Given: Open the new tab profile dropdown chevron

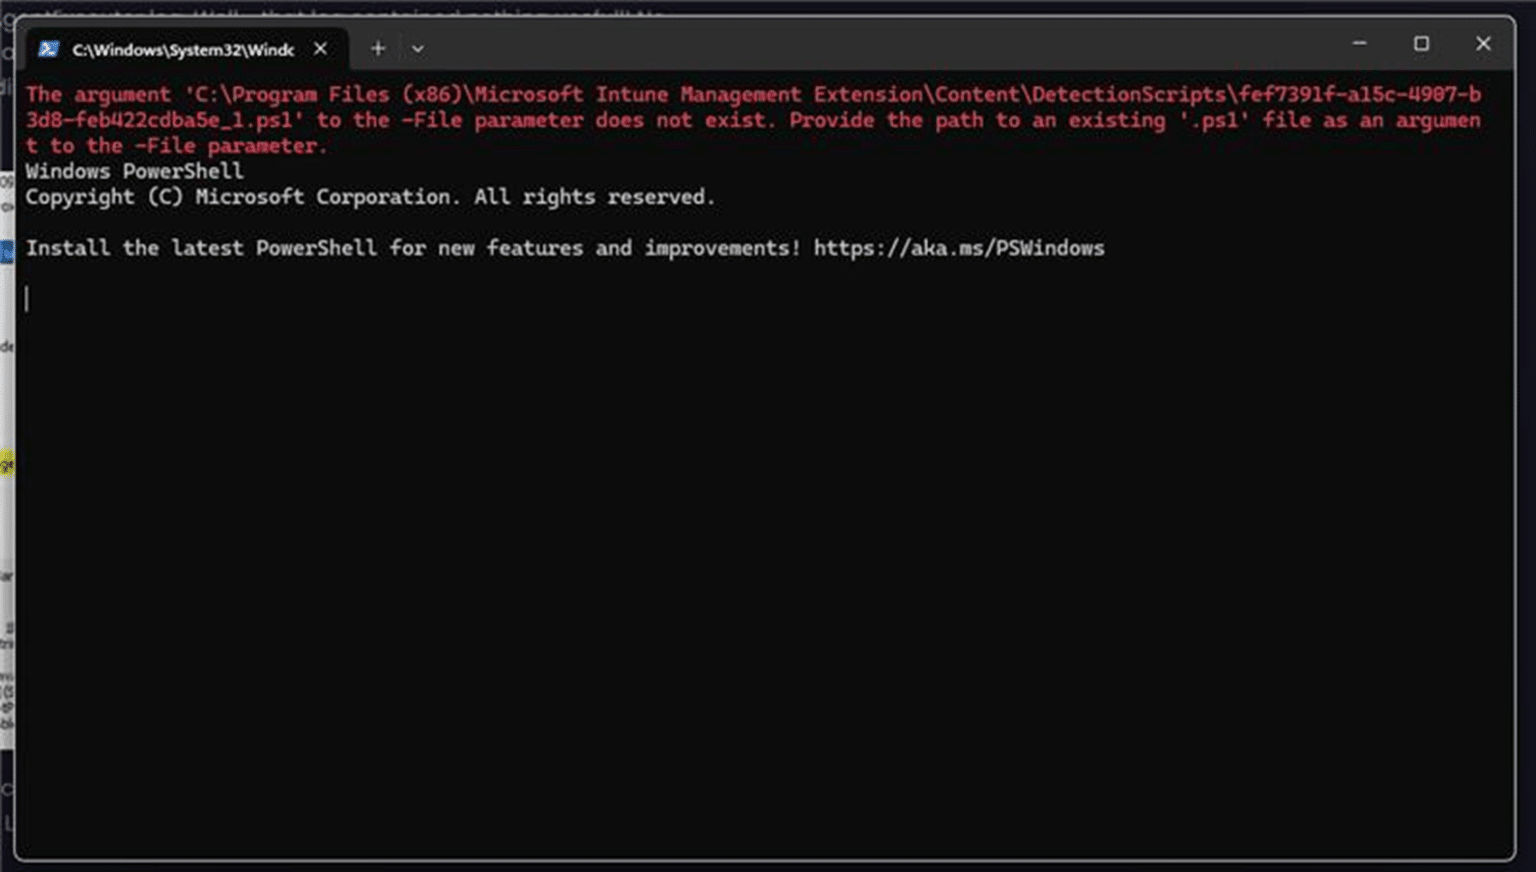Looking at the screenshot, I should (x=418, y=48).
